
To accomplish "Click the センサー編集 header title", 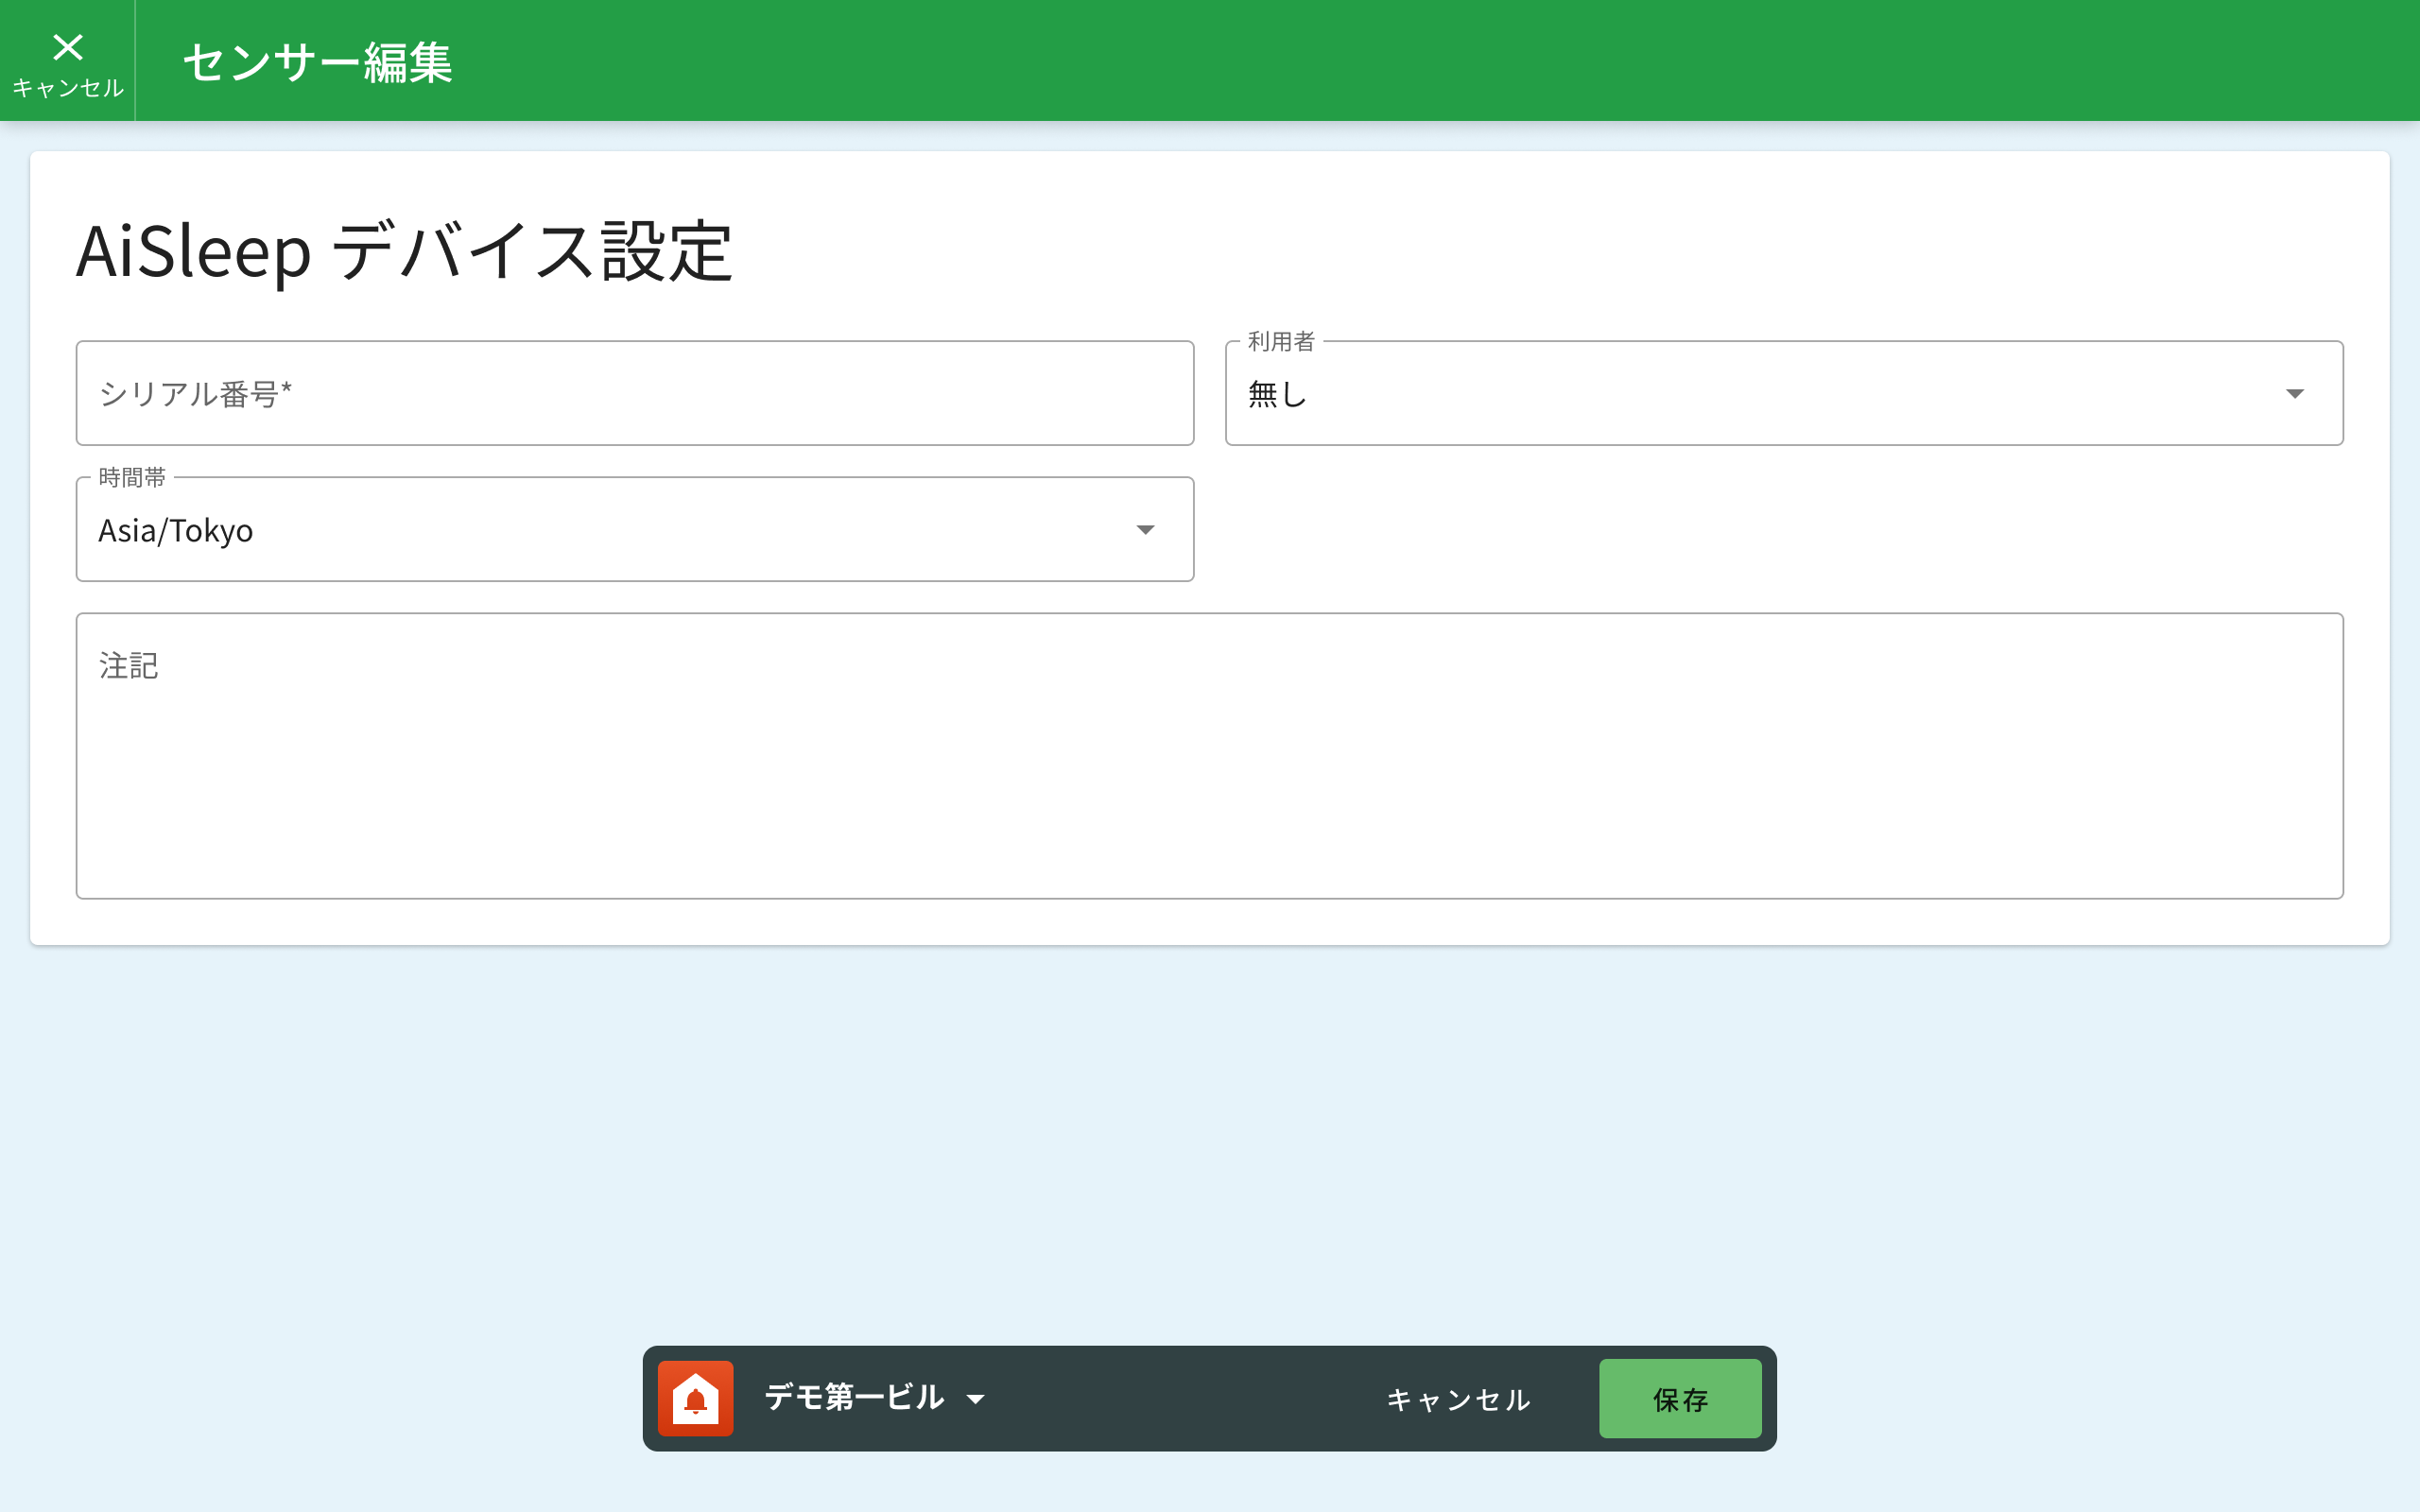I will click(317, 63).
